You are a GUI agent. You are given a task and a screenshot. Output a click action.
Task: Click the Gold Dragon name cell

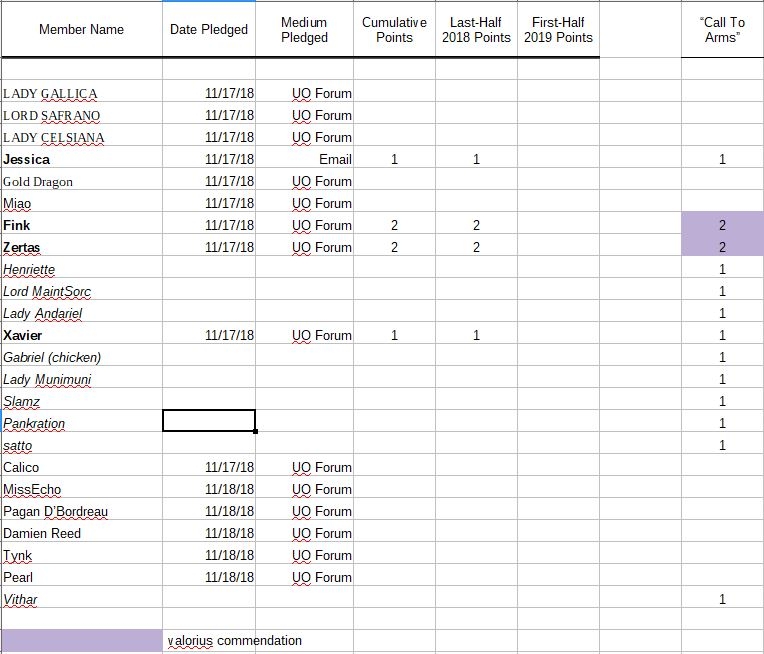[x=81, y=179]
